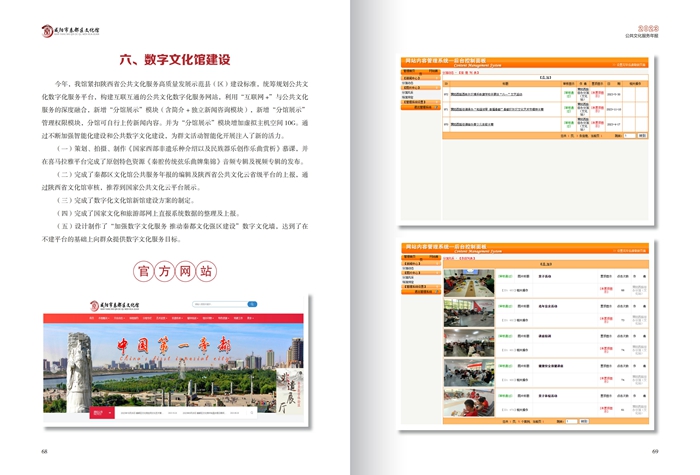Click the jump button in the upper CMS footer
Viewport: 700px width, 475px height.
[642, 135]
